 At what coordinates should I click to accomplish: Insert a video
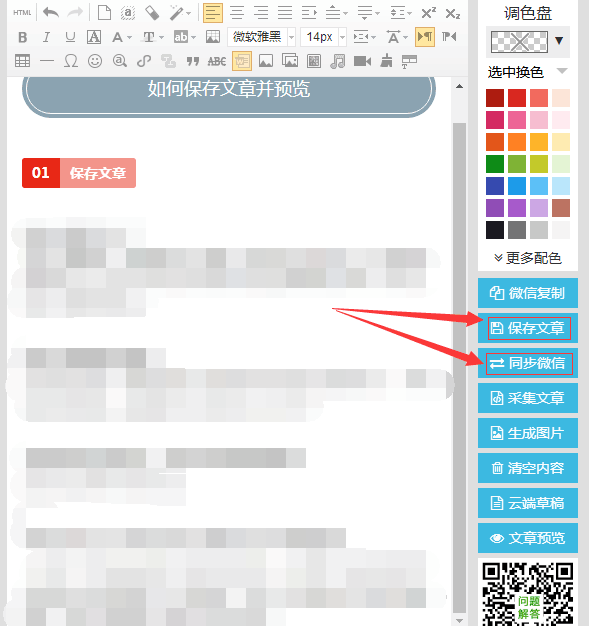(362, 61)
